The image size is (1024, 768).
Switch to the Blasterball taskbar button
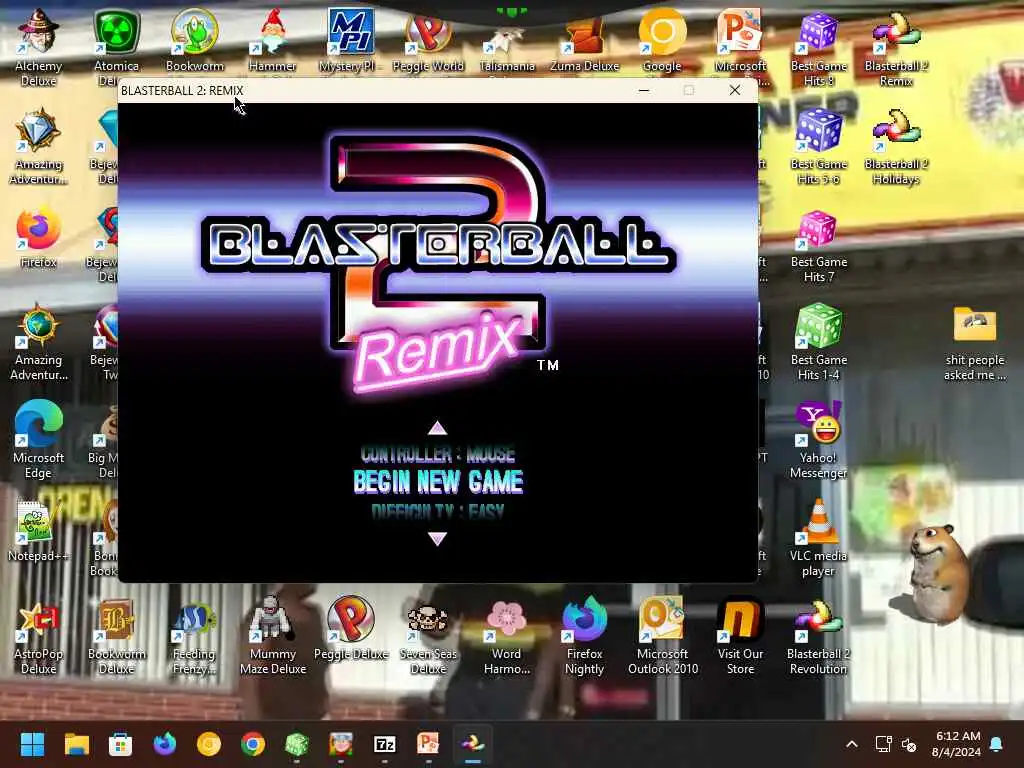pos(473,744)
